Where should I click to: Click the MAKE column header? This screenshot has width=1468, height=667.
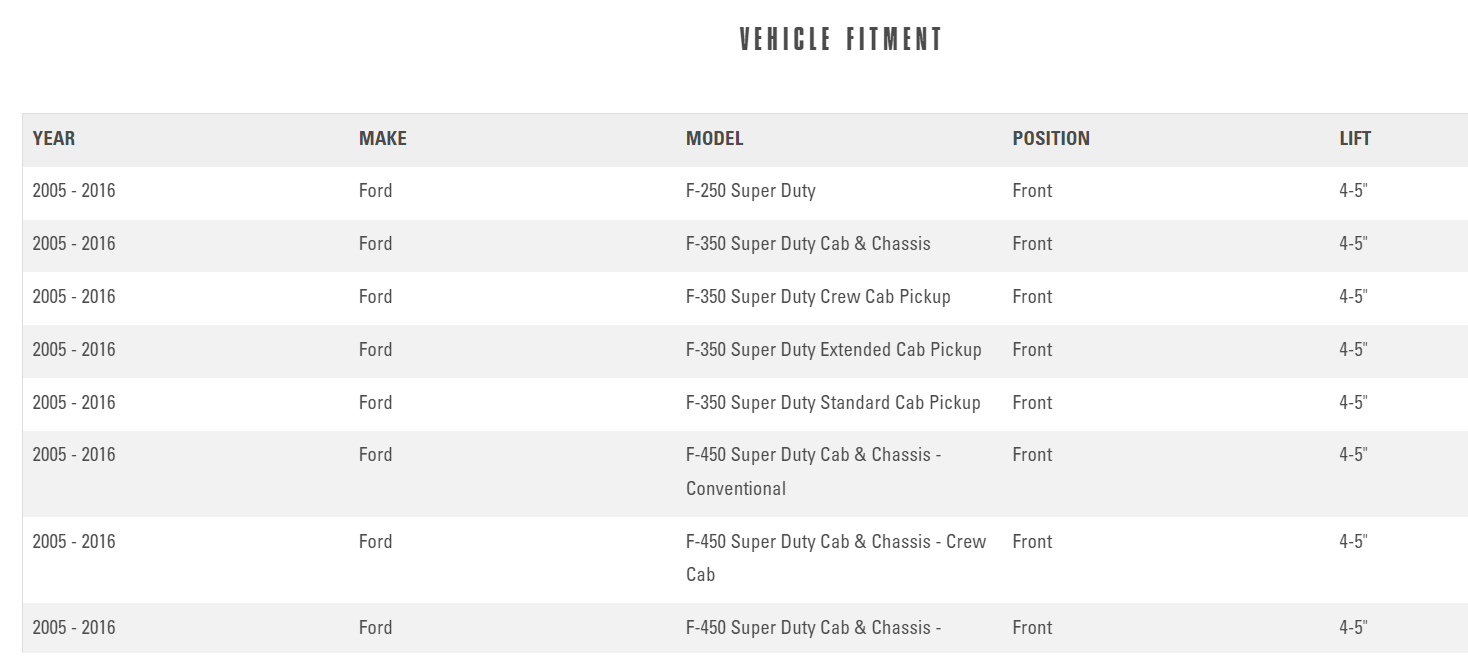pyautogui.click(x=383, y=139)
